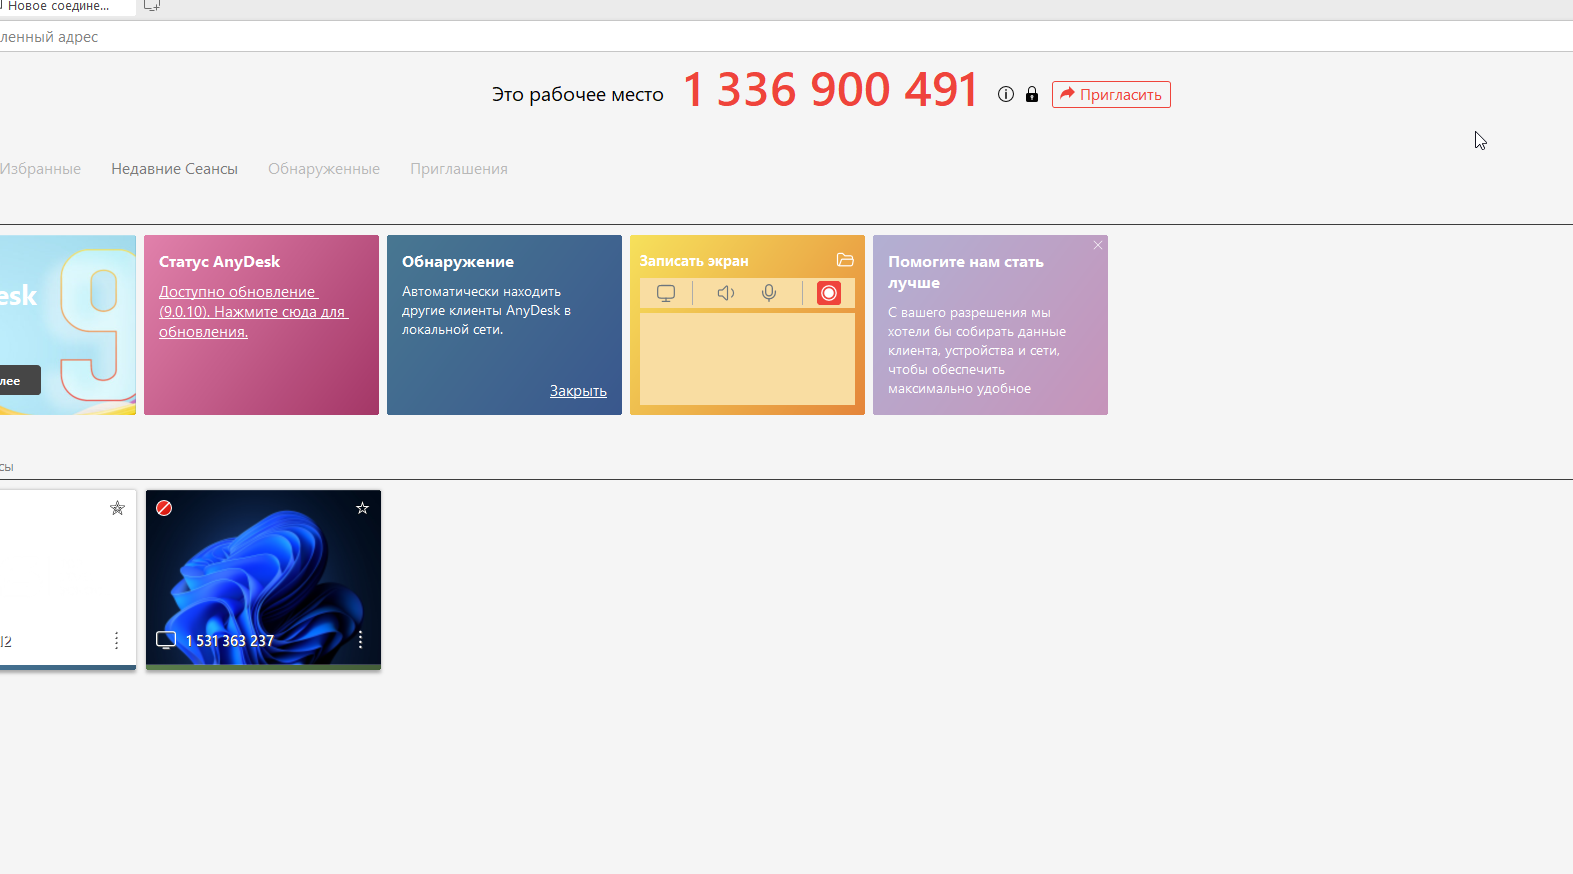Toggle screen capture monitor icon in recorder
Image resolution: width=1573 pixels, height=874 pixels.
(x=666, y=293)
